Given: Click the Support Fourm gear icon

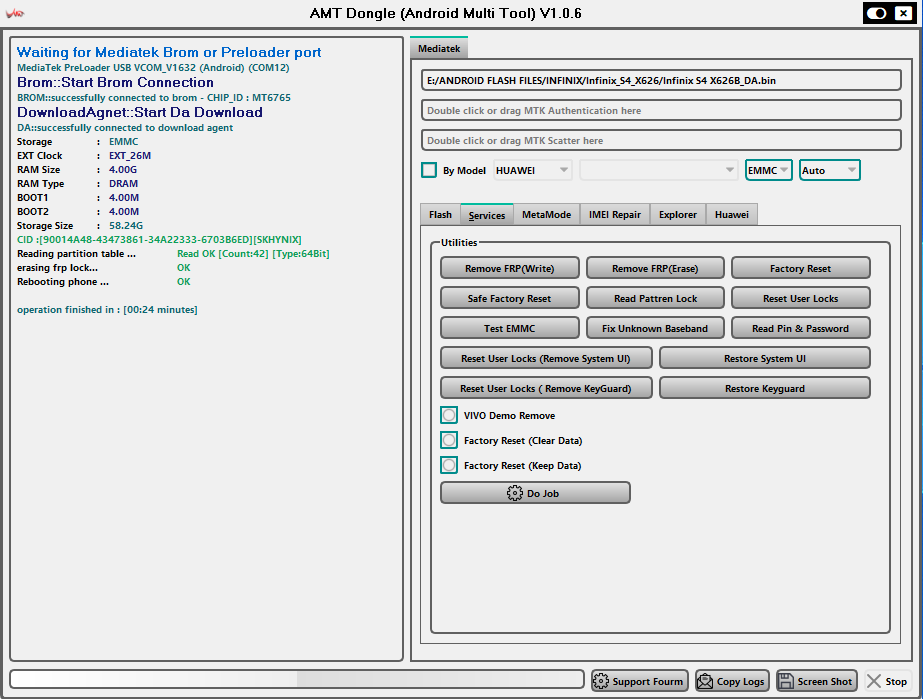Looking at the screenshot, I should click(600, 681).
